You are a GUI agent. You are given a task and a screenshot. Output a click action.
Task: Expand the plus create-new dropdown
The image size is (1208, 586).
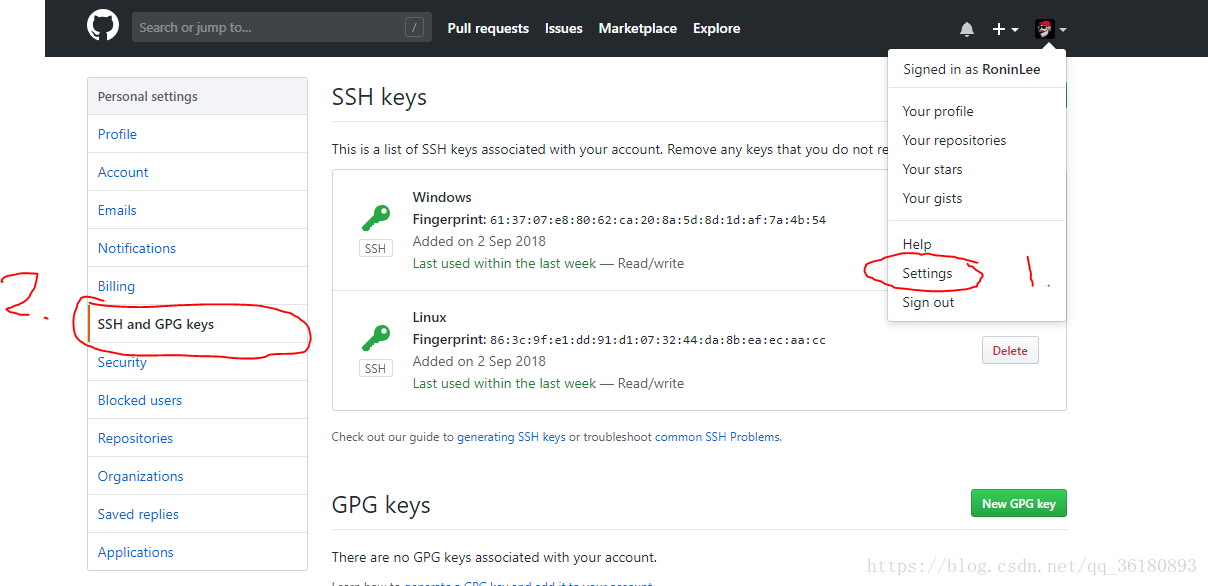pyautogui.click(x=1005, y=29)
